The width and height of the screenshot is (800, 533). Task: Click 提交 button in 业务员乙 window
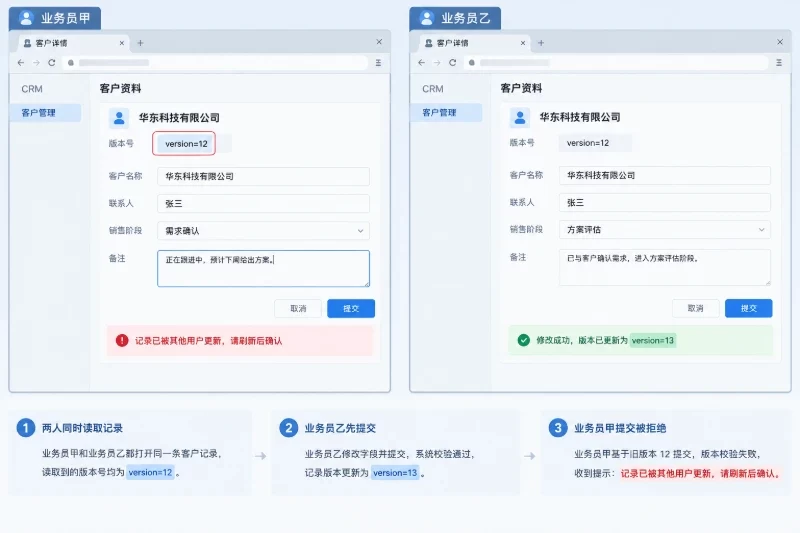click(748, 308)
